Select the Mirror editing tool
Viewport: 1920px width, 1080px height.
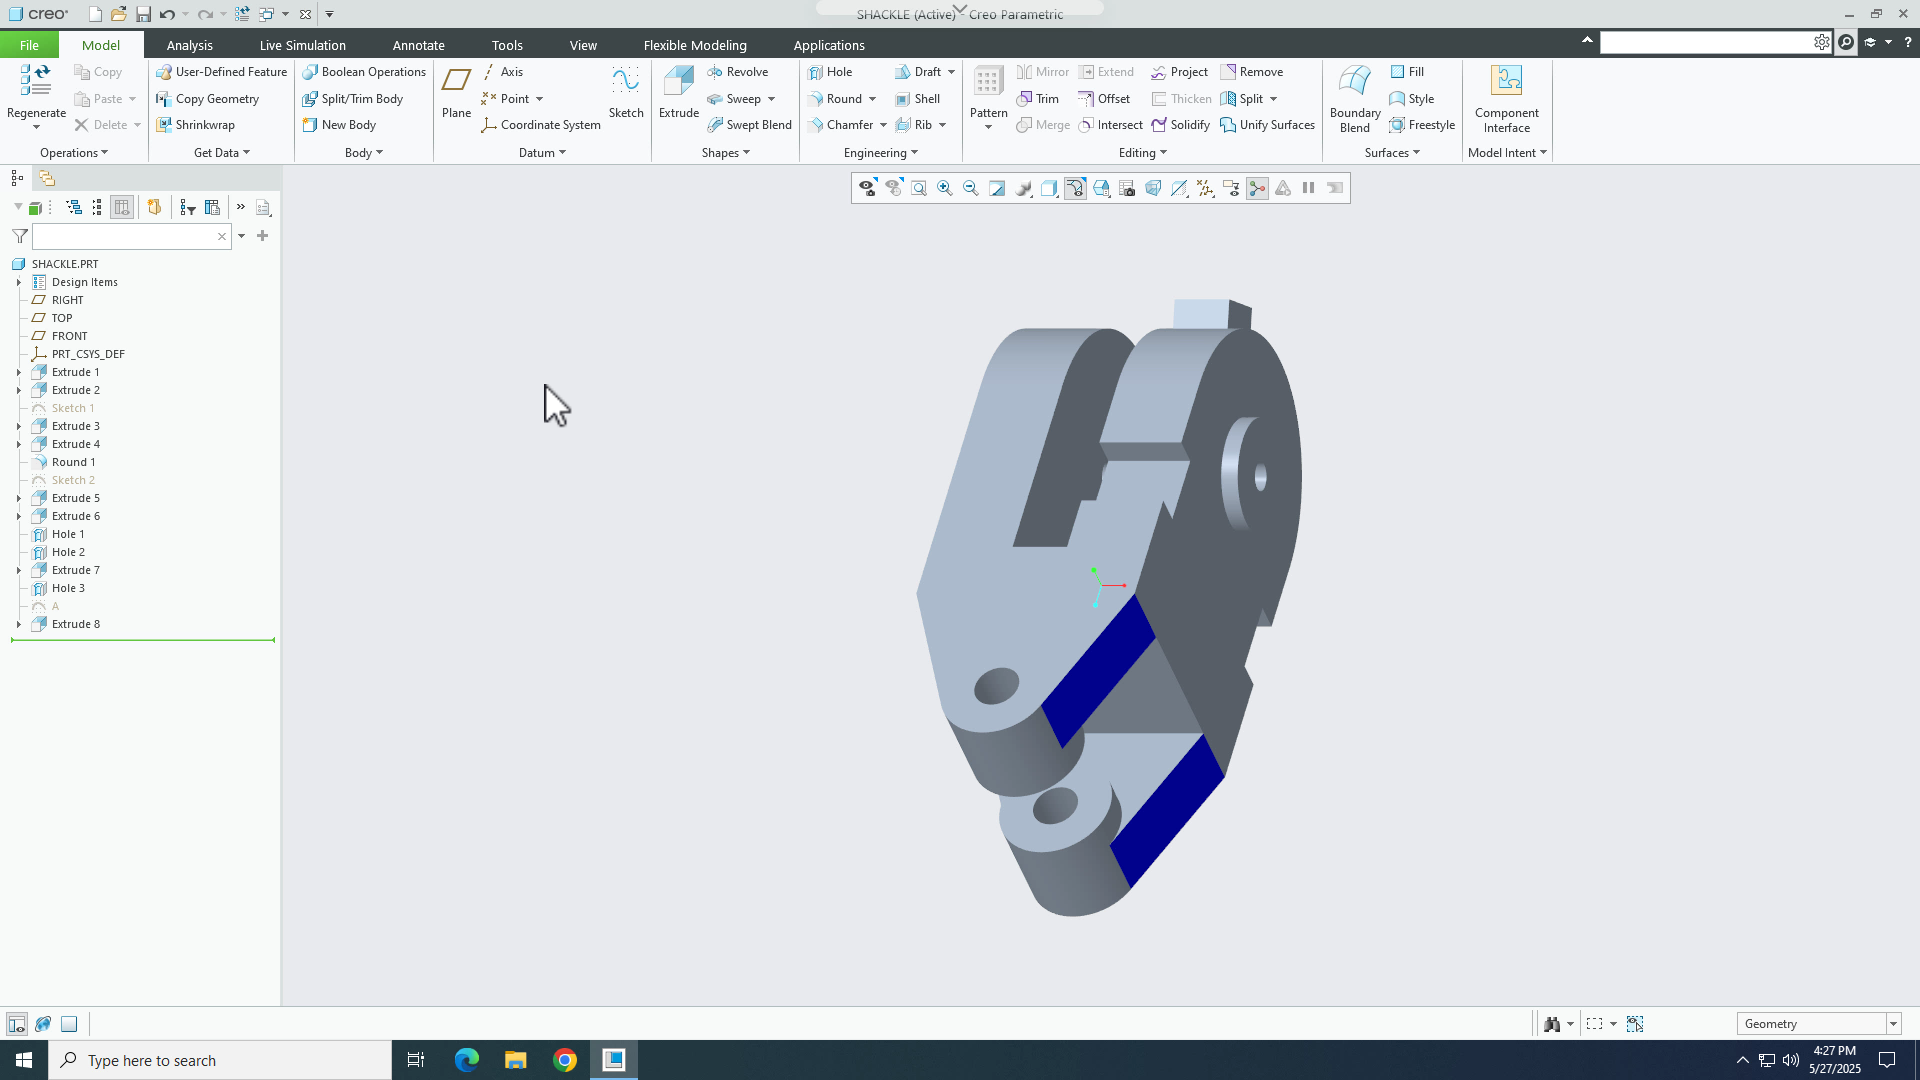tap(1043, 71)
